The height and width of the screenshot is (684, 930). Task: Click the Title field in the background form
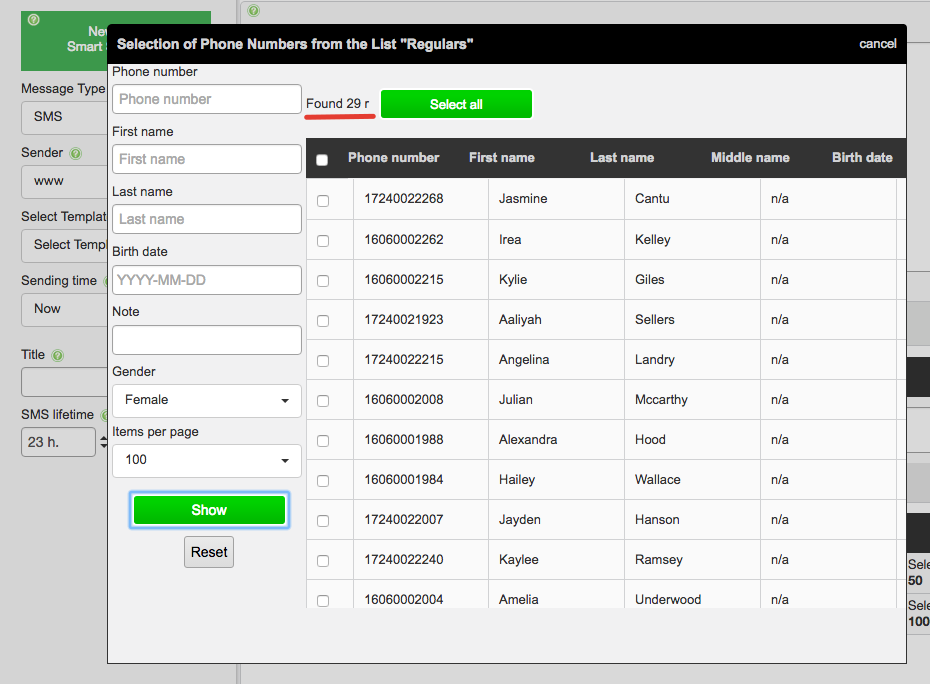(65, 382)
